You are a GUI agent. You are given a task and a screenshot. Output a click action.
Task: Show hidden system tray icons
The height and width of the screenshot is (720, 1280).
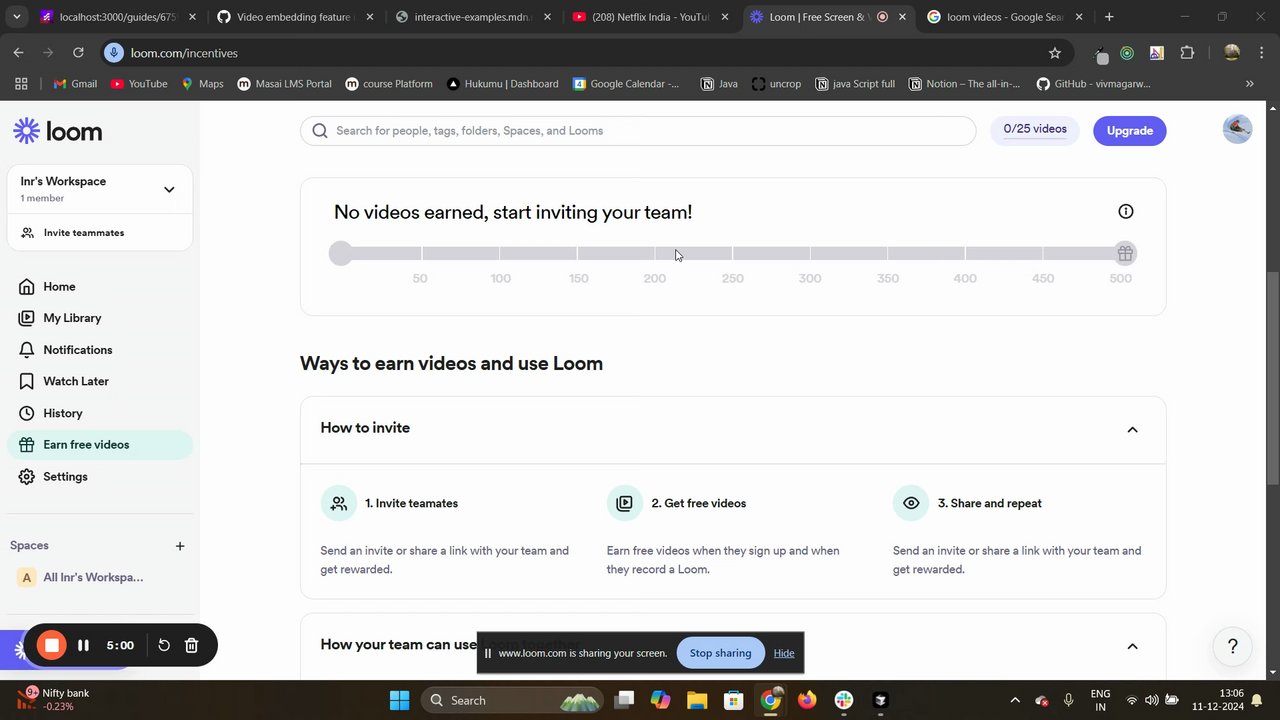1014,700
